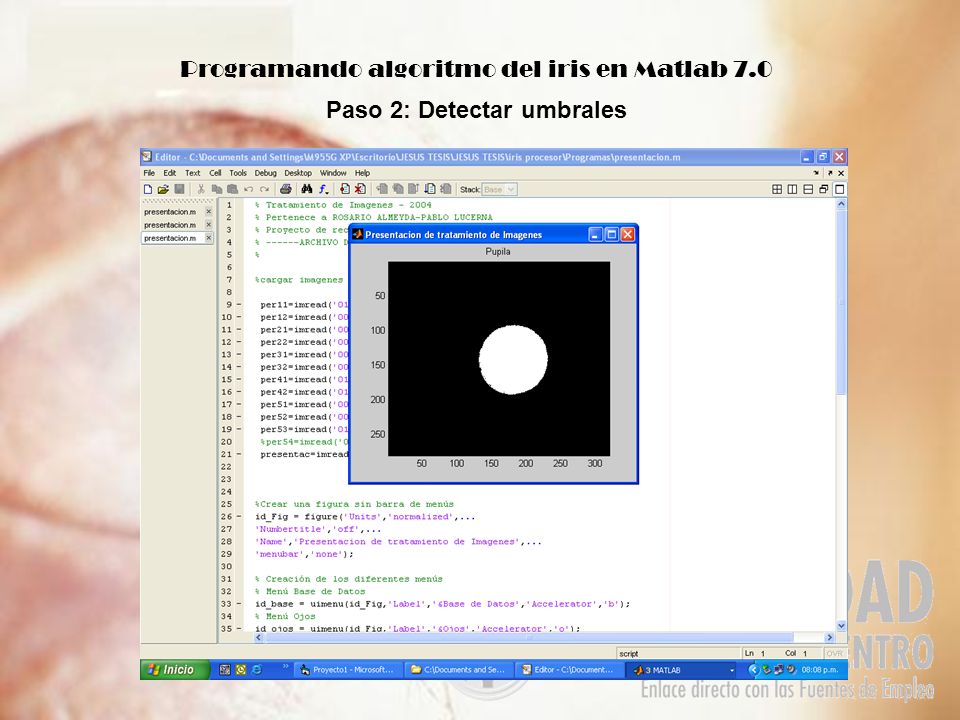
Task: Float editor documents with the cascade icon
Action: [824, 189]
